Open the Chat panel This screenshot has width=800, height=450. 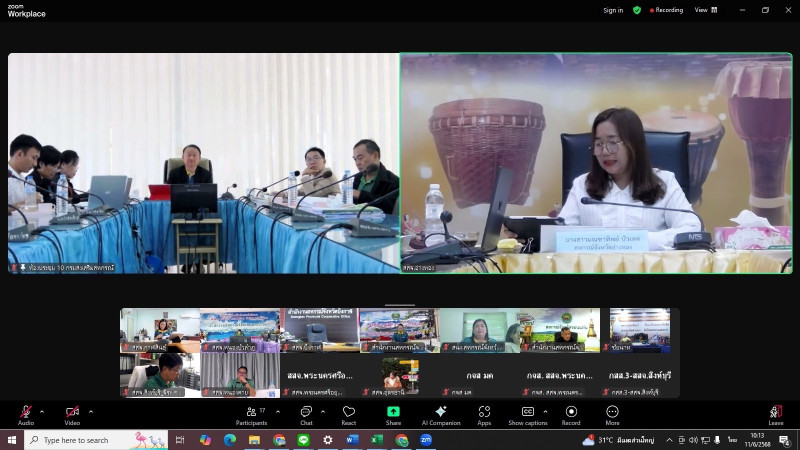(306, 415)
